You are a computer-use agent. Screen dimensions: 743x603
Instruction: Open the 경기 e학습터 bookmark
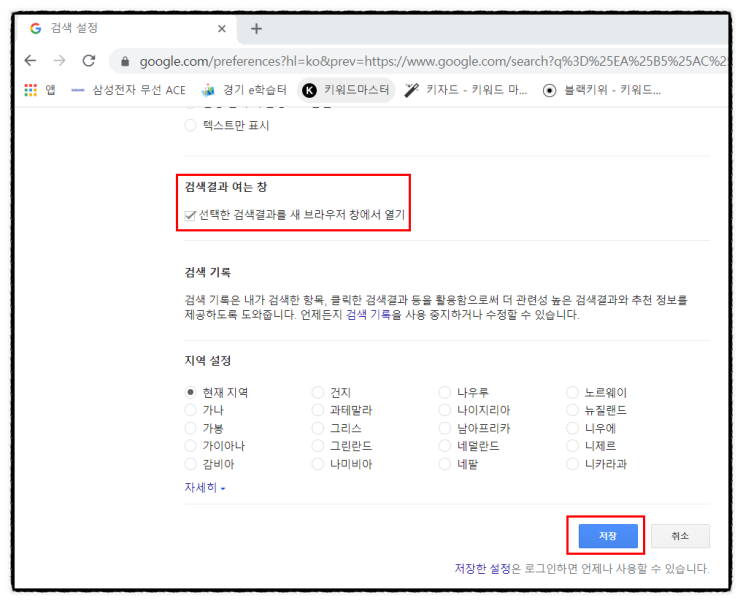click(244, 90)
